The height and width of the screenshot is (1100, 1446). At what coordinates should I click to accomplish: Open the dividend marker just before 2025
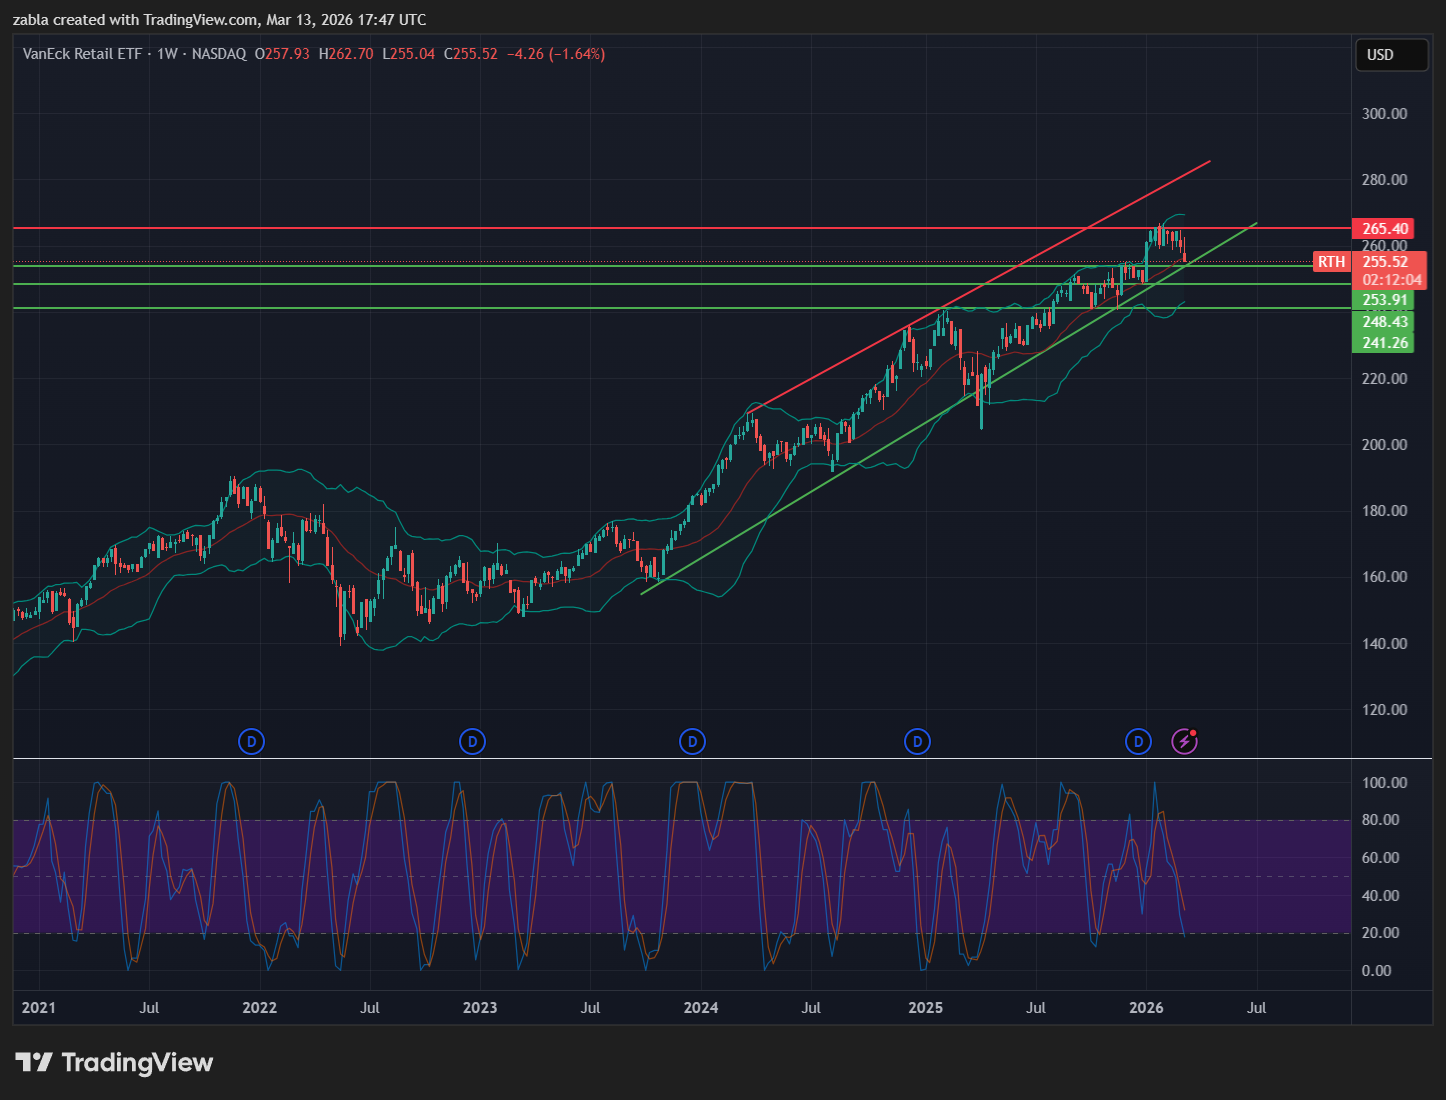click(917, 741)
